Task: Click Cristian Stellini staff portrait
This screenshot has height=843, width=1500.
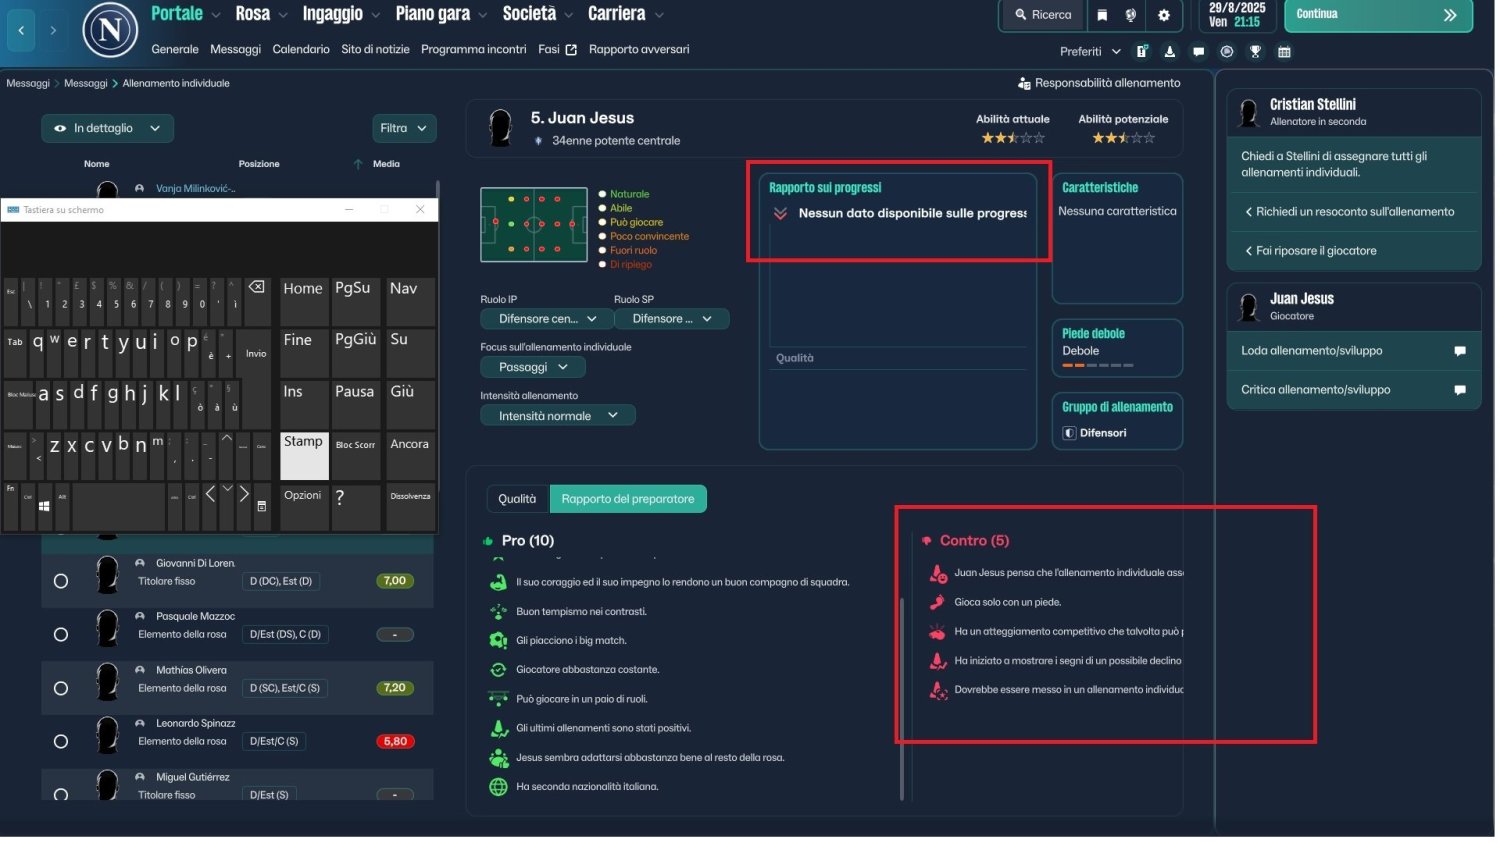Action: [1251, 113]
